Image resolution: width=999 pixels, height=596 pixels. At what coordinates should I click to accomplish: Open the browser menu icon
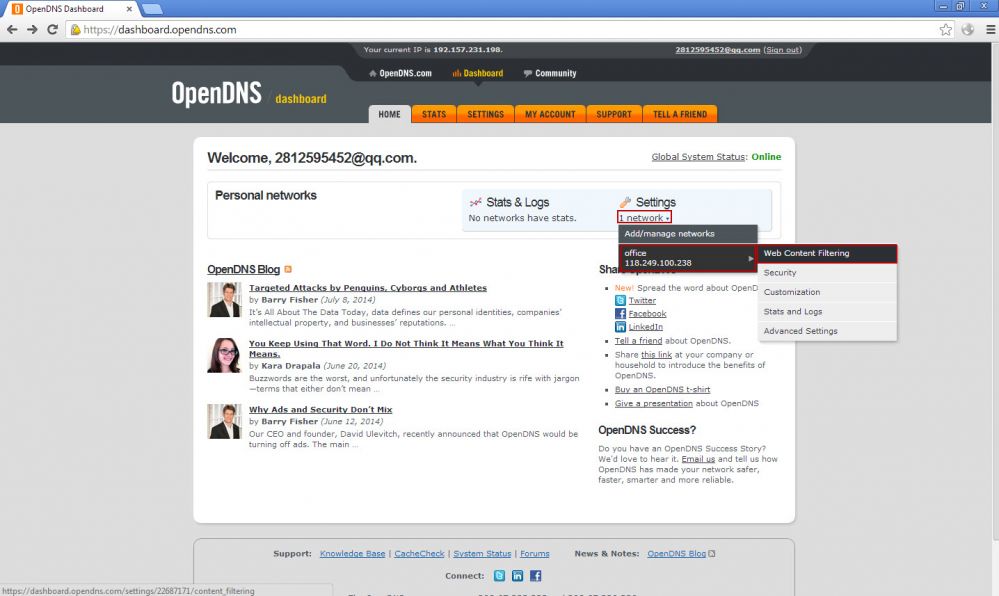tap(990, 29)
